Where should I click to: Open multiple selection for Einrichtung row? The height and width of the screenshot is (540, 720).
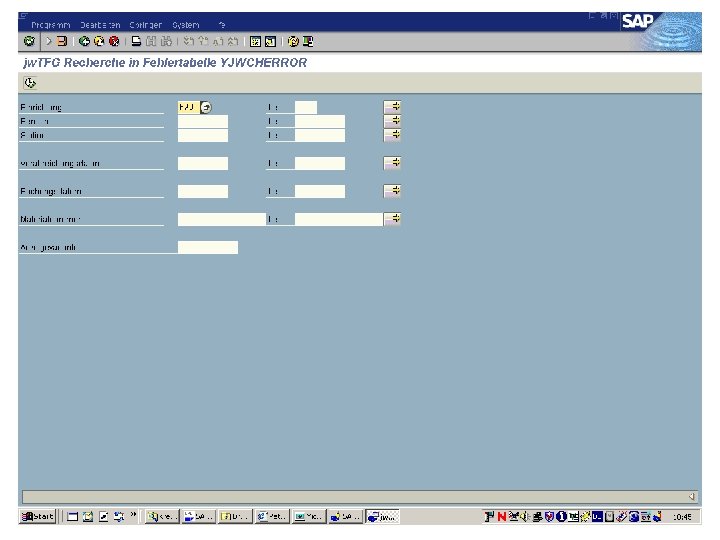pos(392,107)
